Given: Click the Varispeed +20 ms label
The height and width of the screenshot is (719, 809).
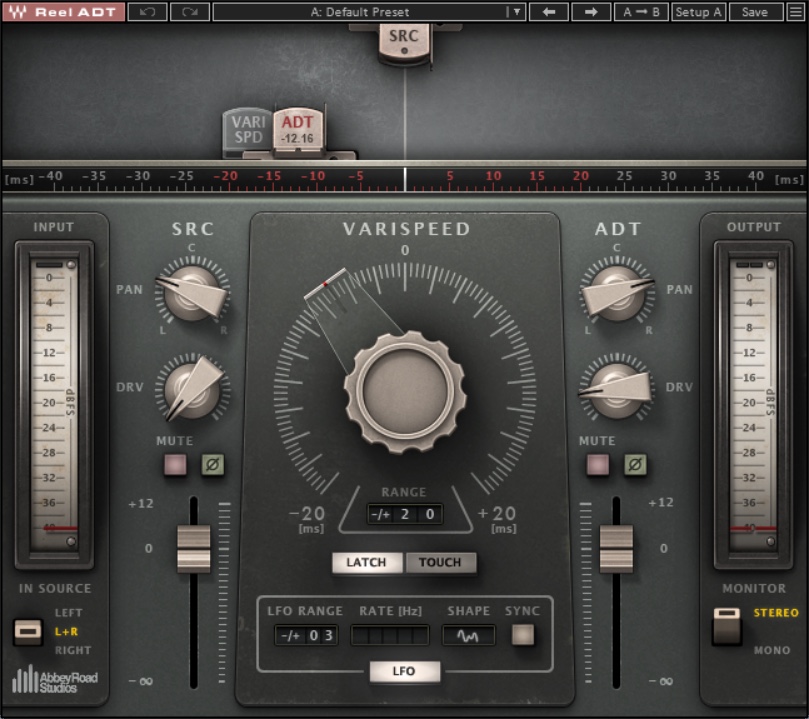Looking at the screenshot, I should click(x=497, y=518).
